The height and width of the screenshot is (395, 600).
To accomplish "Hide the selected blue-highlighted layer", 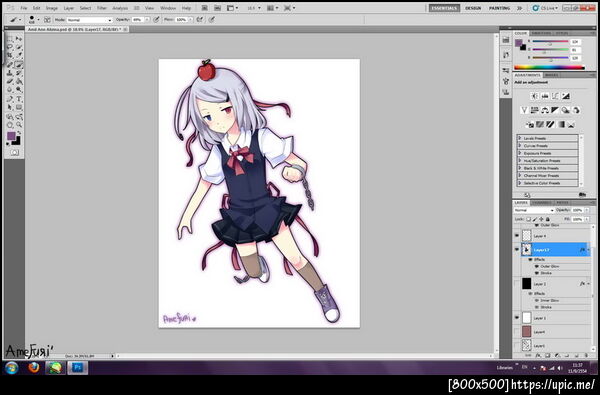I will point(517,250).
